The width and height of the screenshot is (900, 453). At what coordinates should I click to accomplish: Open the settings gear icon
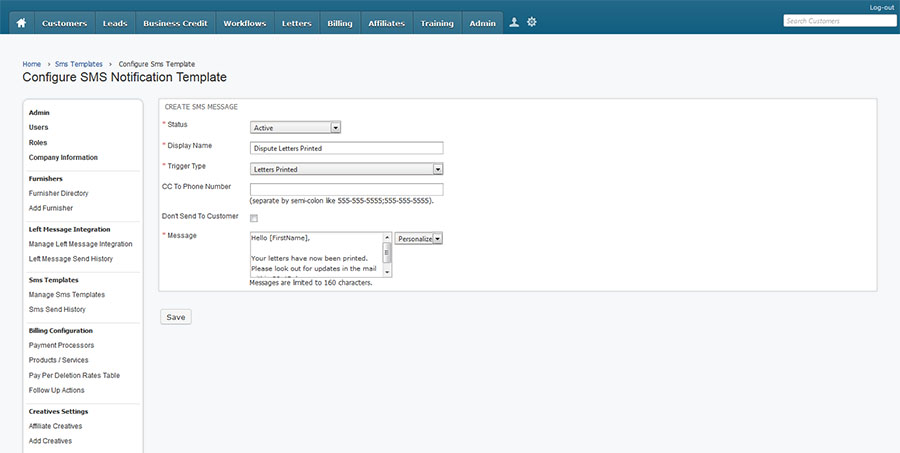(x=532, y=22)
